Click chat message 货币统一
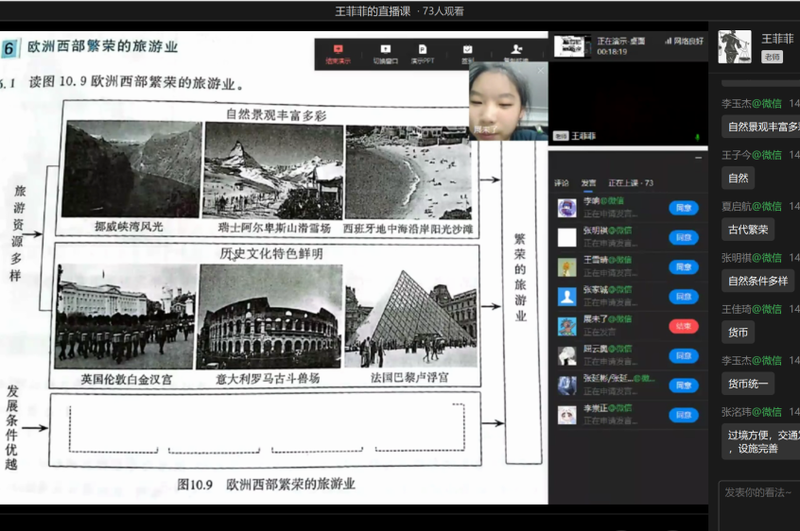 click(x=748, y=384)
